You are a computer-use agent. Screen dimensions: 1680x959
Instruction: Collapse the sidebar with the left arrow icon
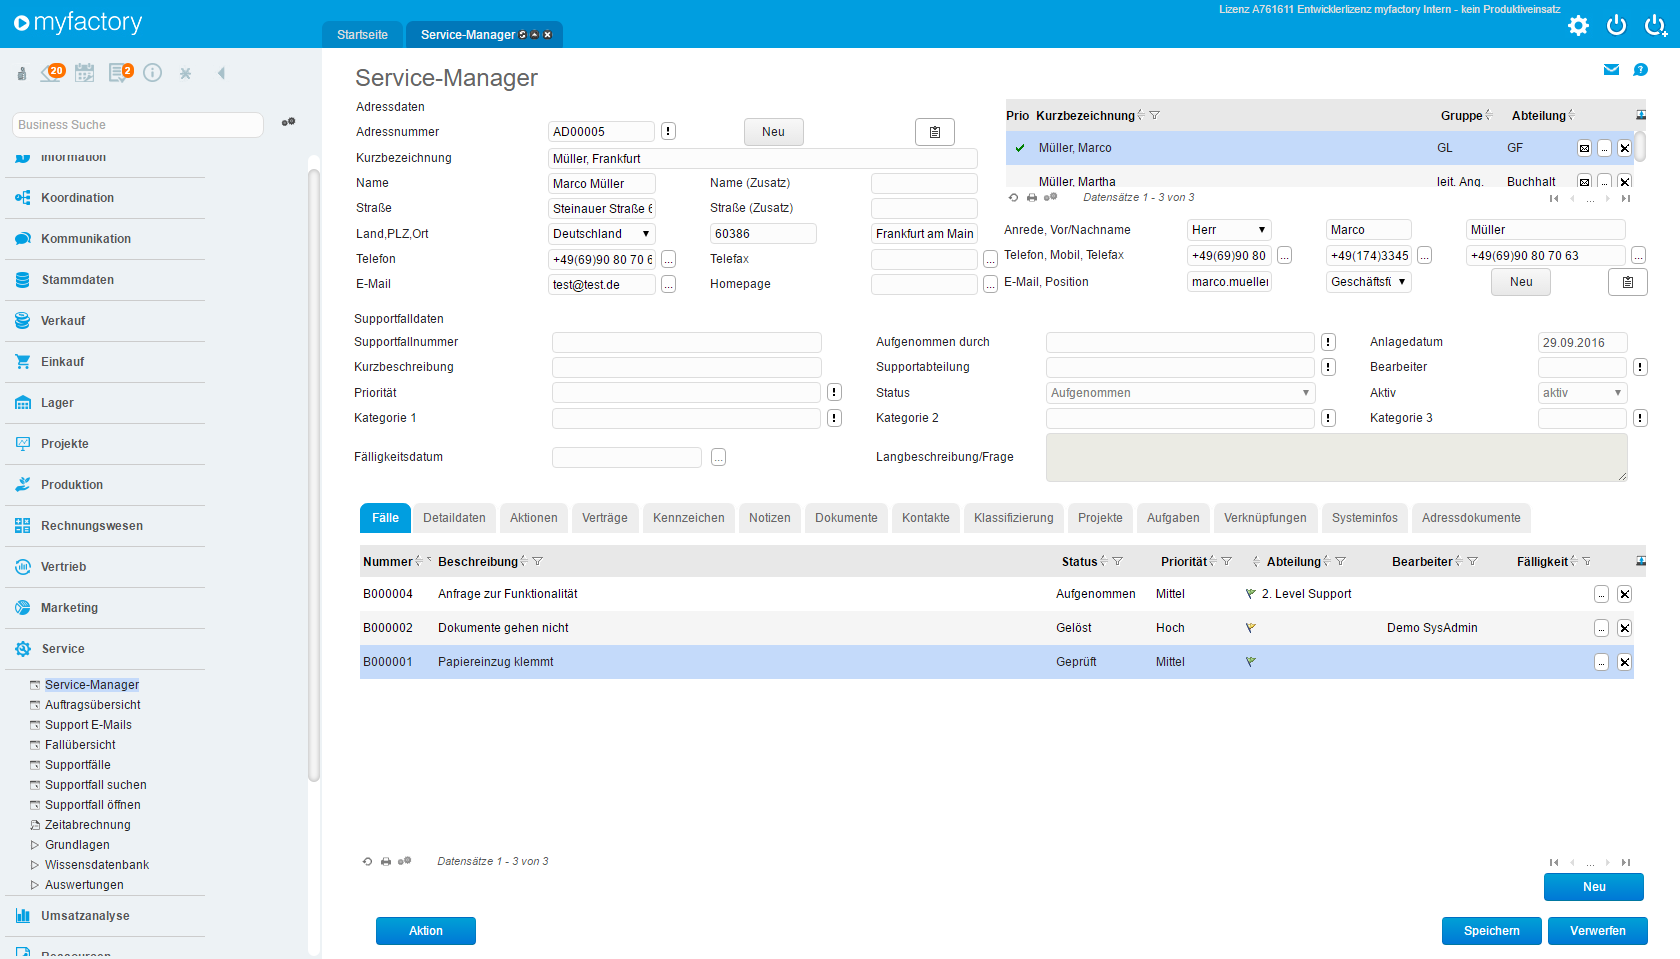[x=221, y=73]
